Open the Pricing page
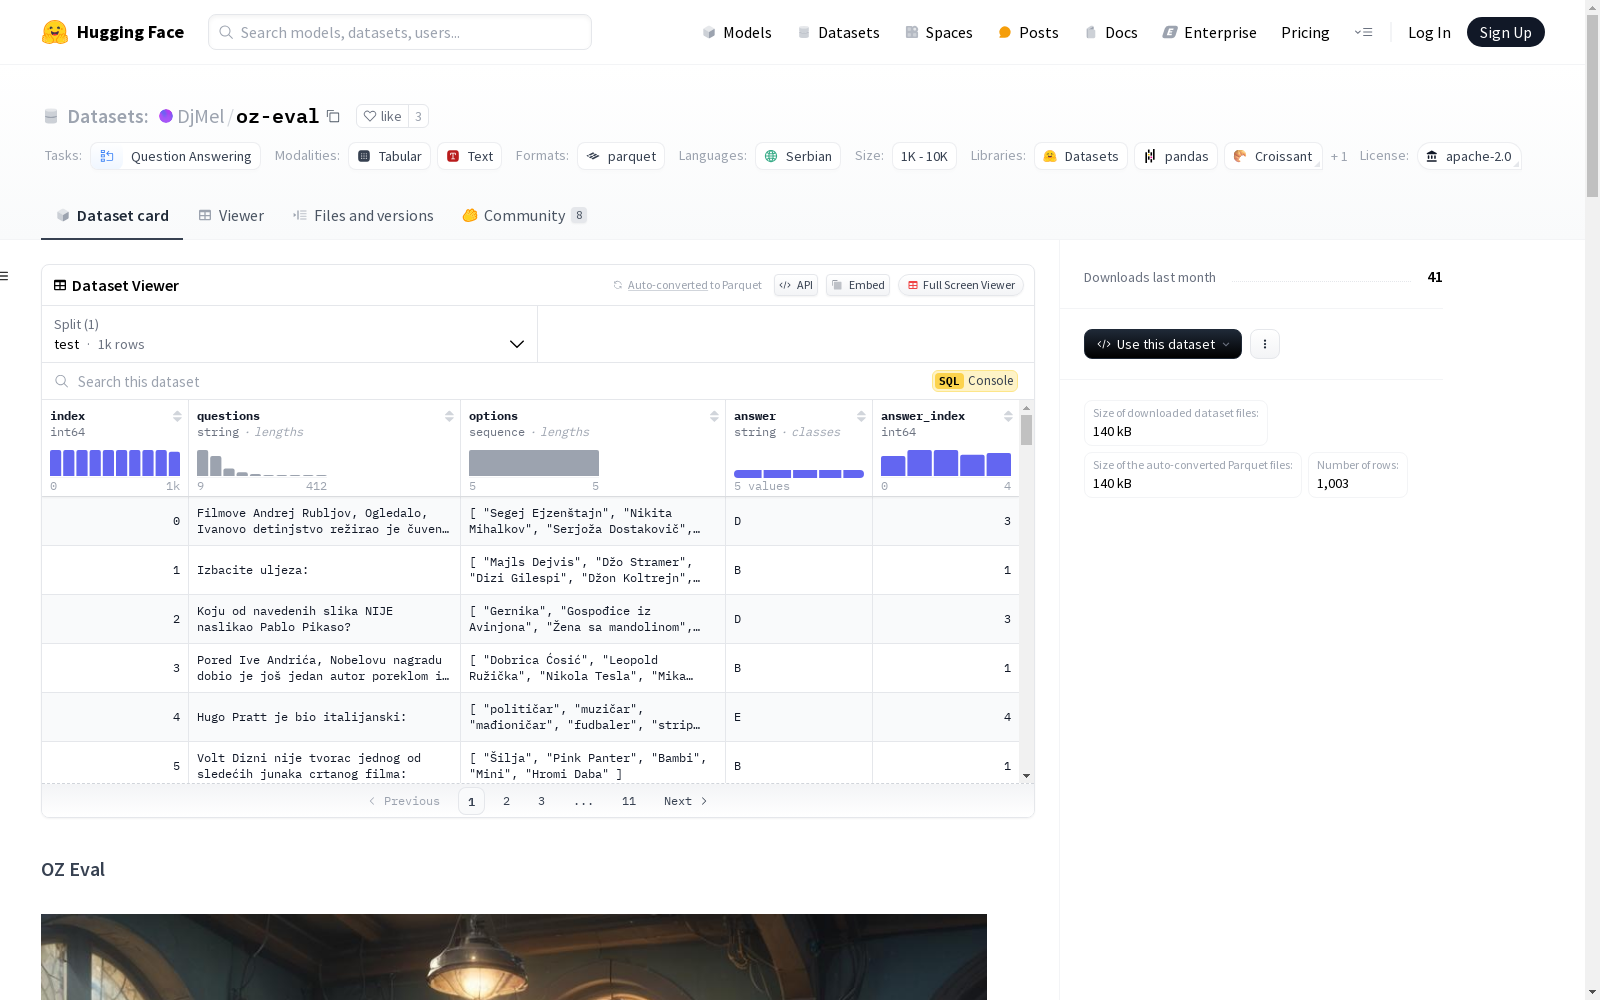The image size is (1600, 1000). (1305, 32)
